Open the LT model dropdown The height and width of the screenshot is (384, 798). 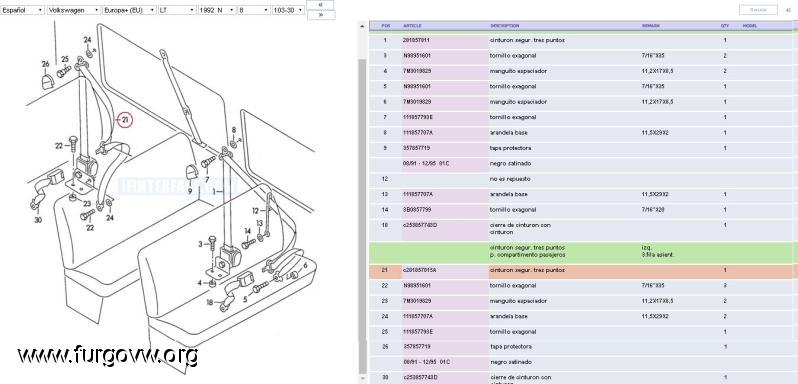tap(177, 10)
